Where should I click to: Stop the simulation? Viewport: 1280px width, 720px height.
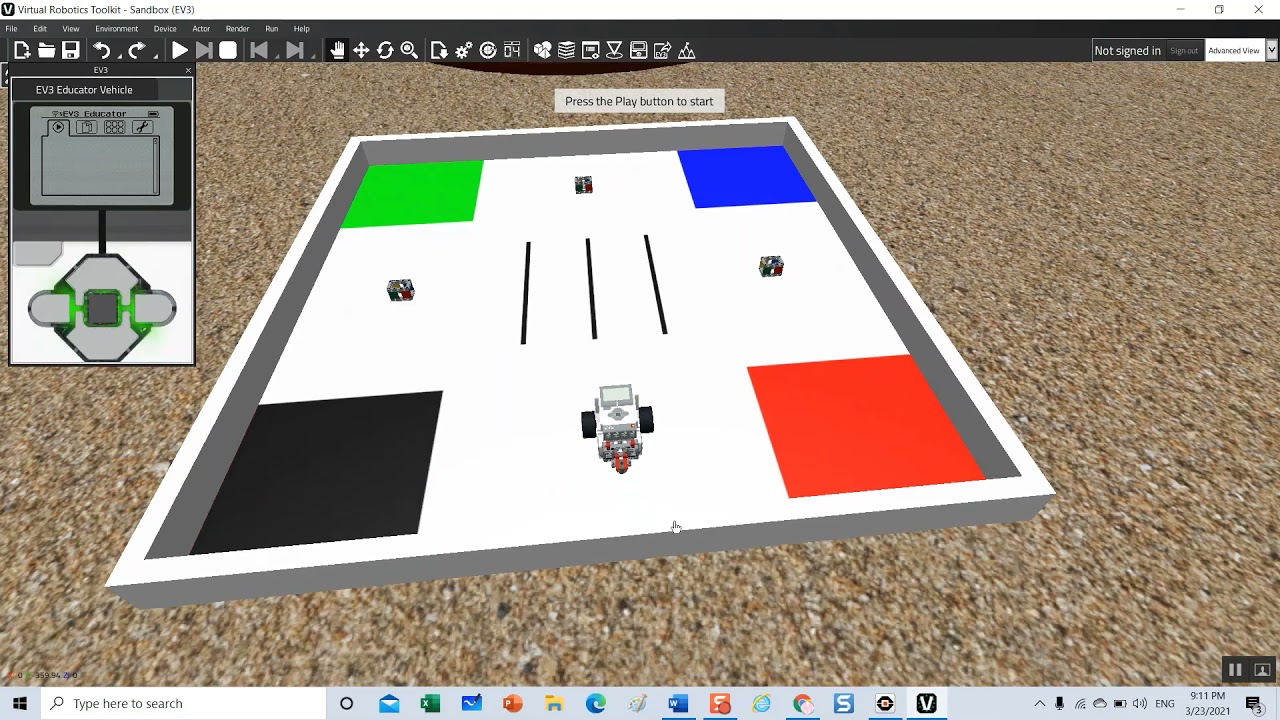(228, 50)
